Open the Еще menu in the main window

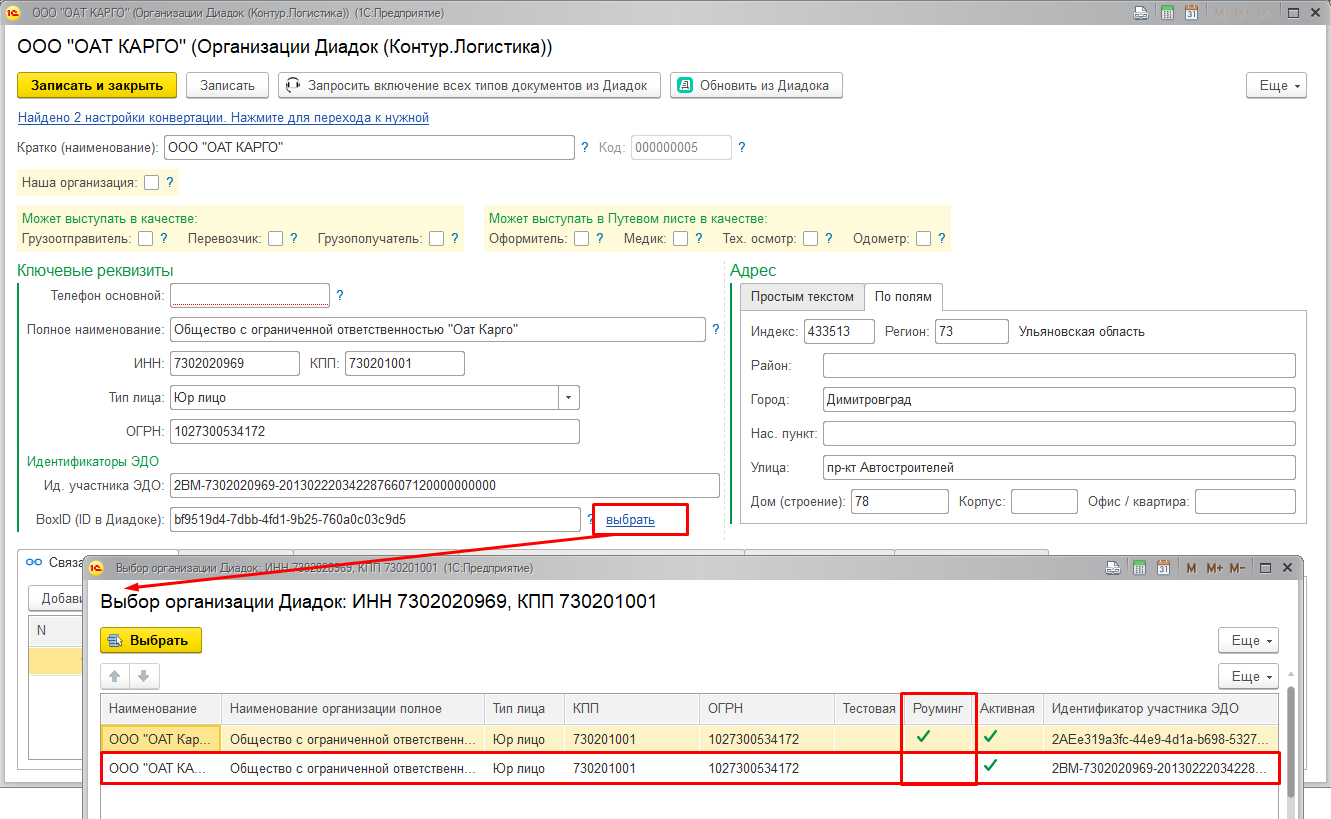[x=1277, y=85]
